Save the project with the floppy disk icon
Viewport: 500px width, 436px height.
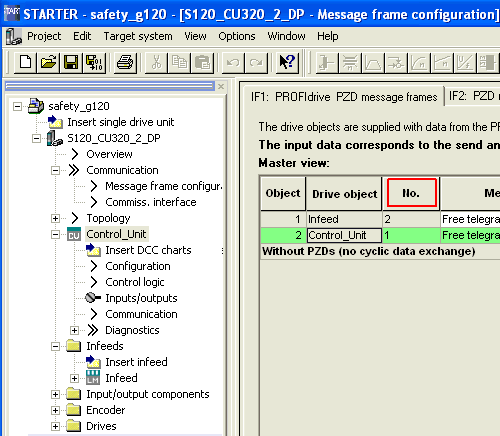71,62
